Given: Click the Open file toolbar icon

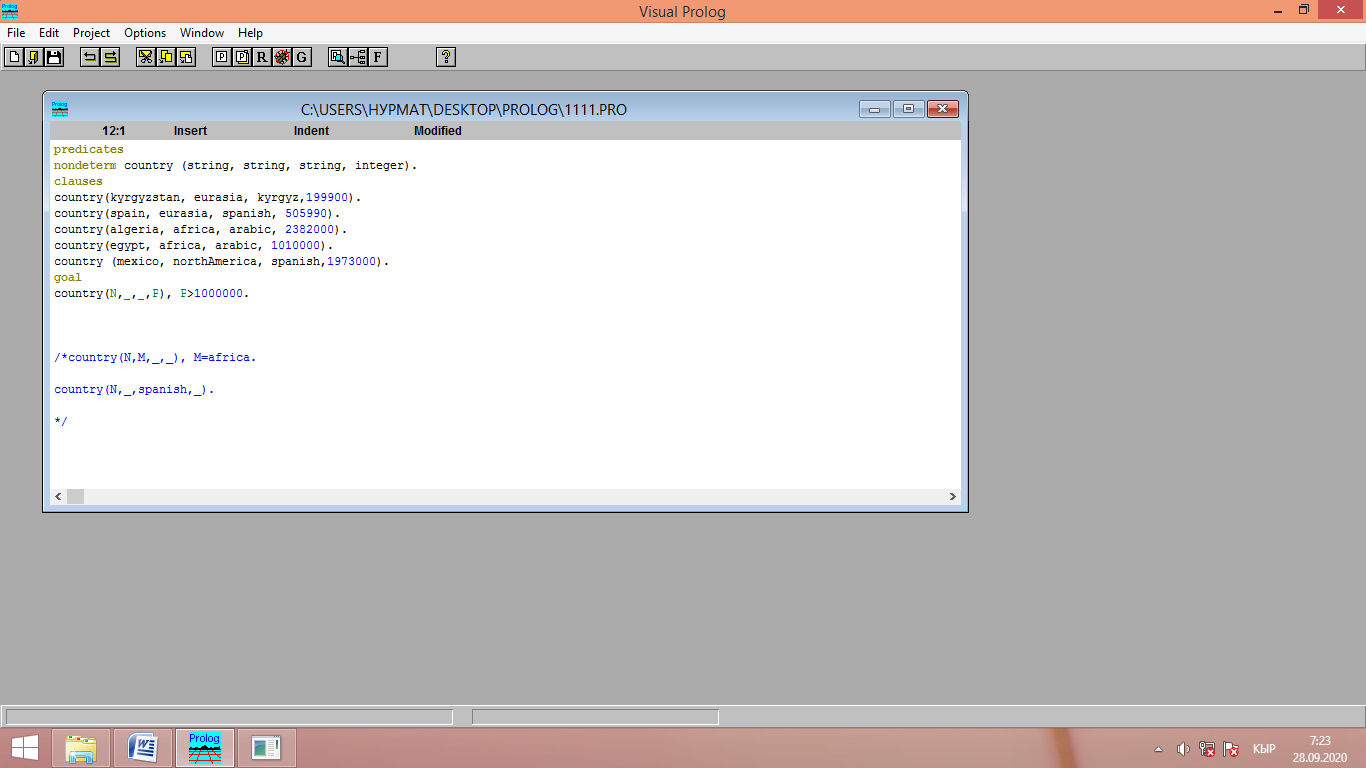Looking at the screenshot, I should click(34, 57).
